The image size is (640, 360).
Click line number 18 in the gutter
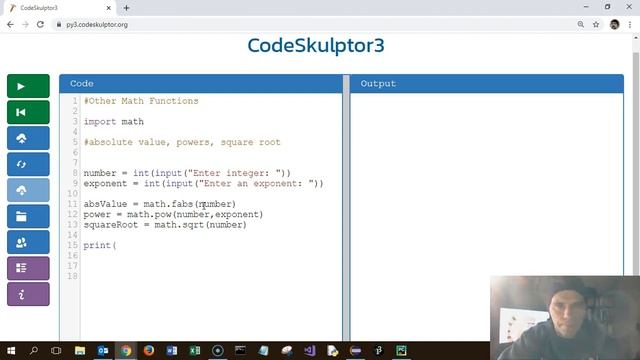coord(72,276)
